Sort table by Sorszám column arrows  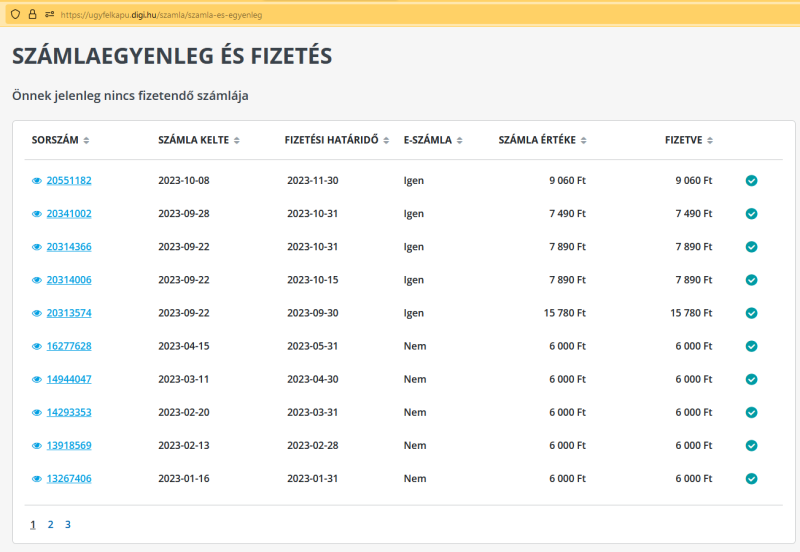pos(86,140)
